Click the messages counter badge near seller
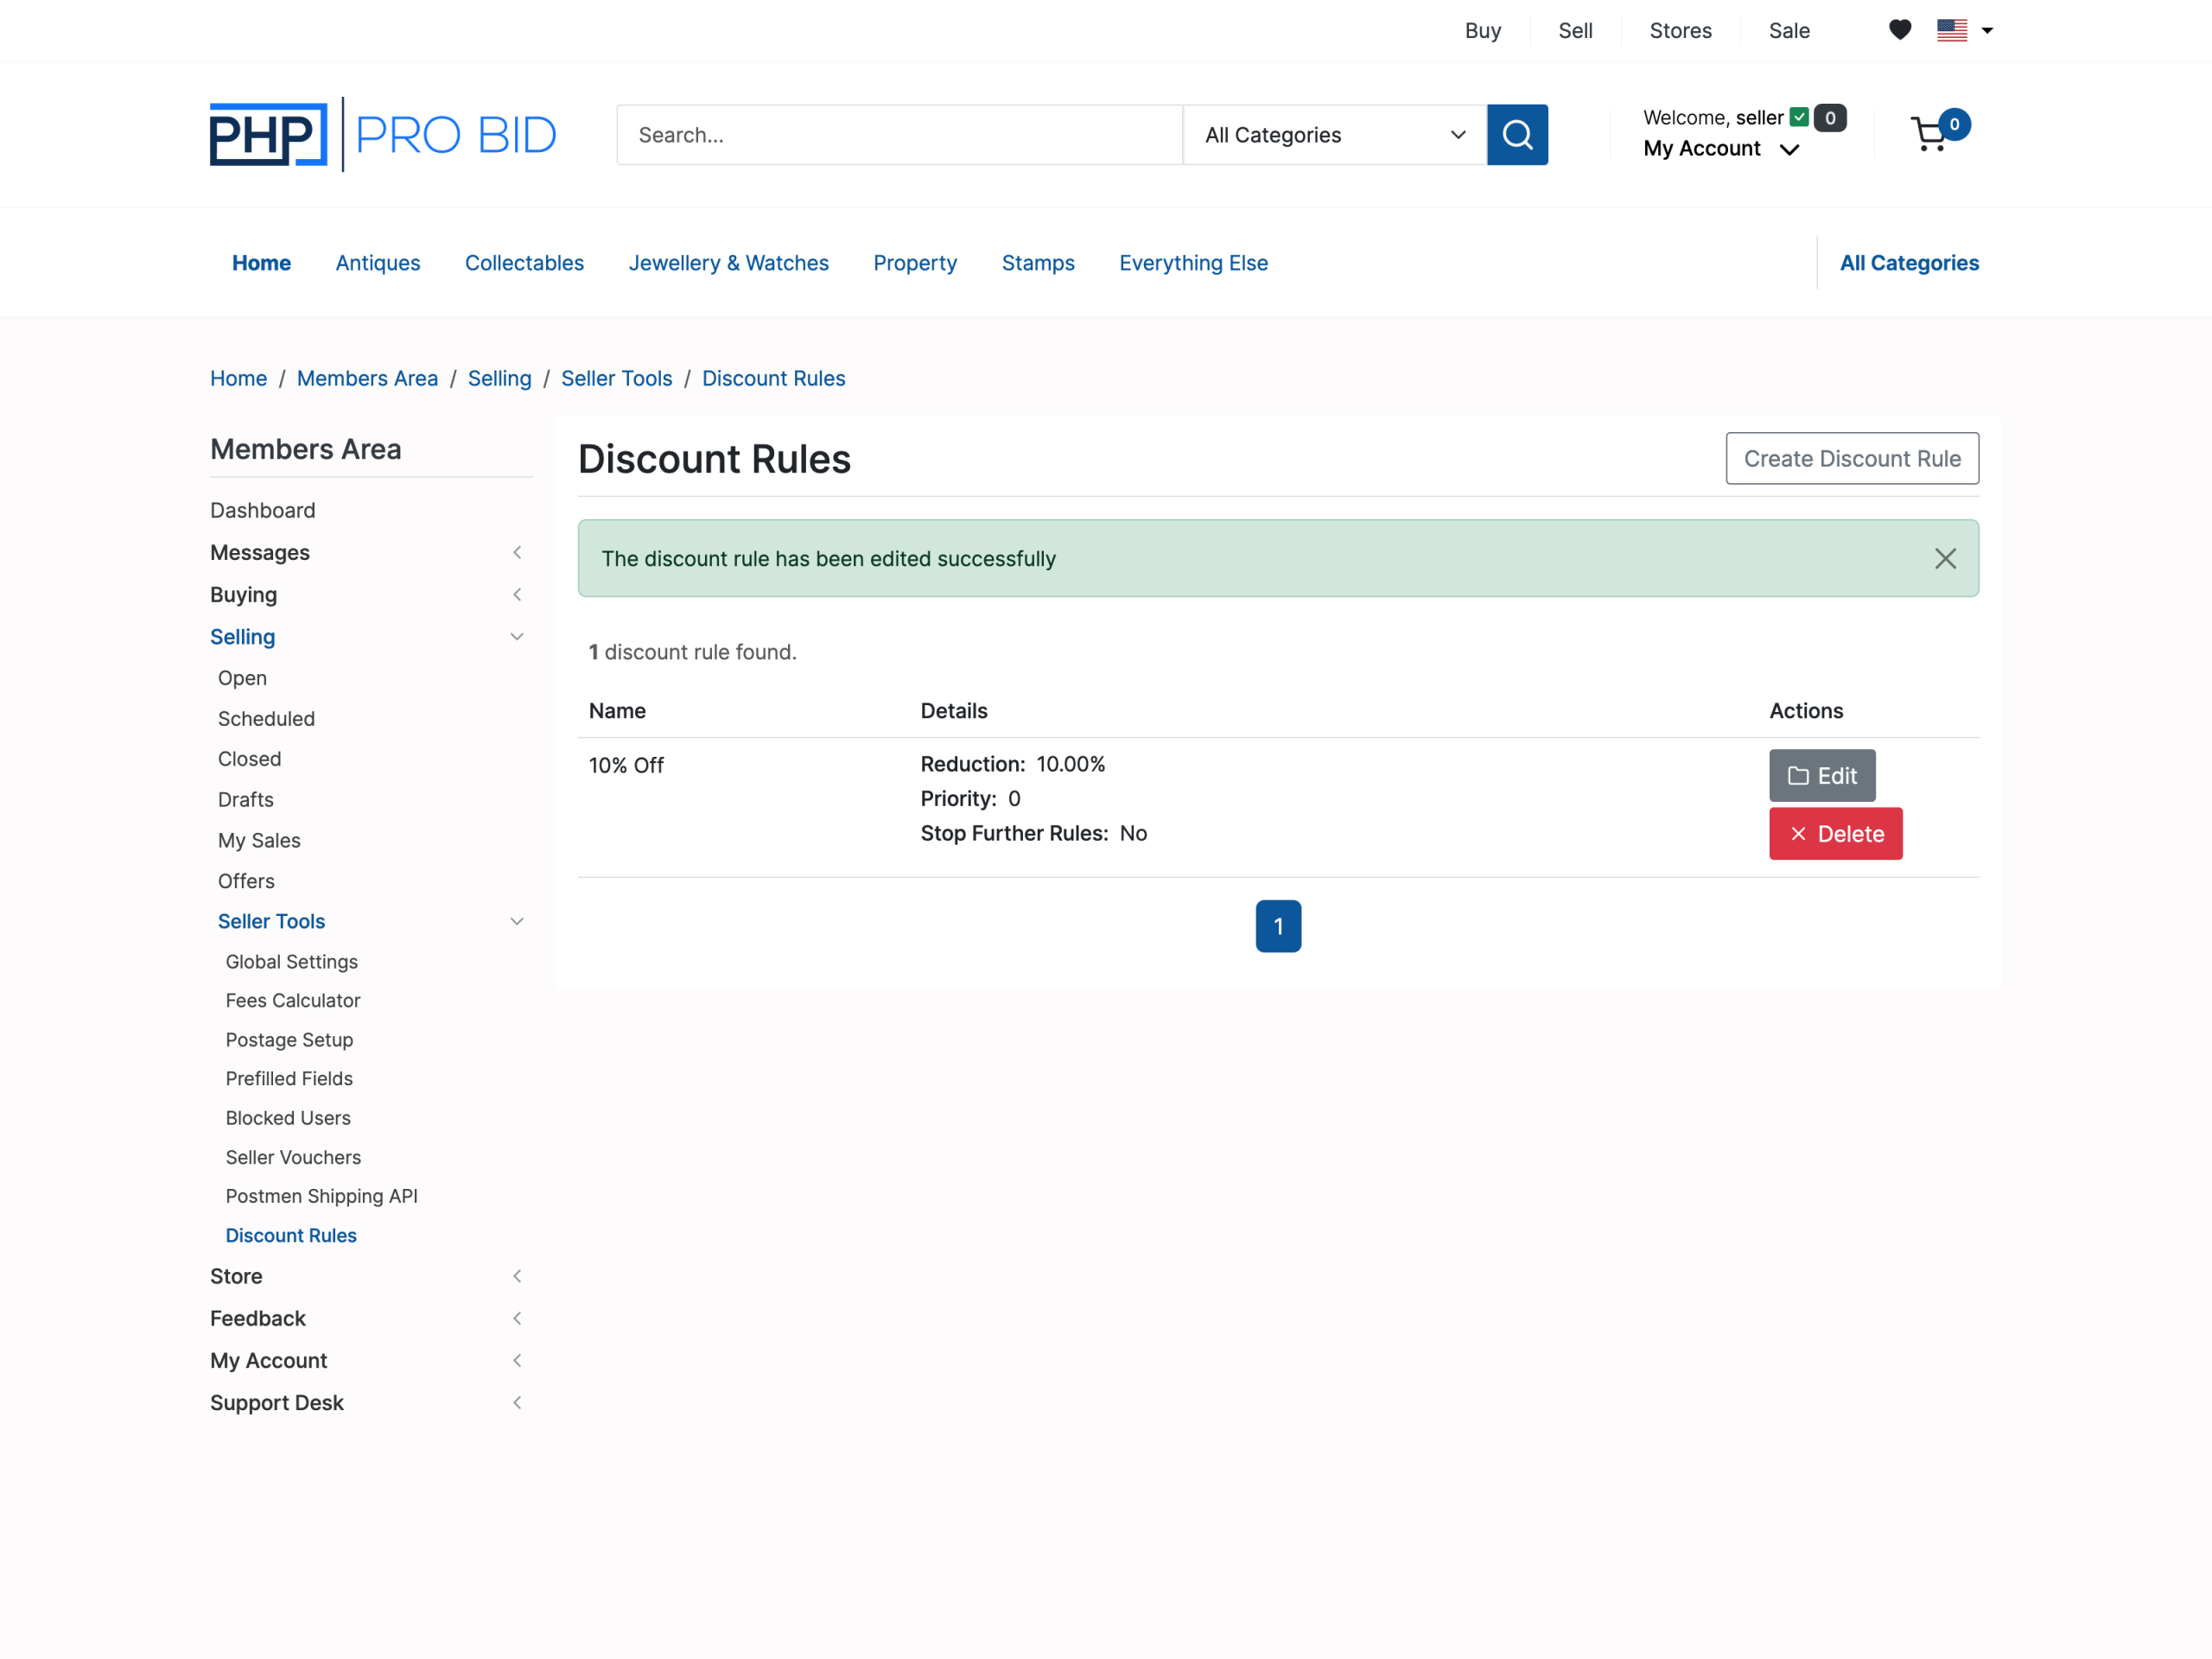The width and height of the screenshot is (2212, 1659). coord(1830,118)
